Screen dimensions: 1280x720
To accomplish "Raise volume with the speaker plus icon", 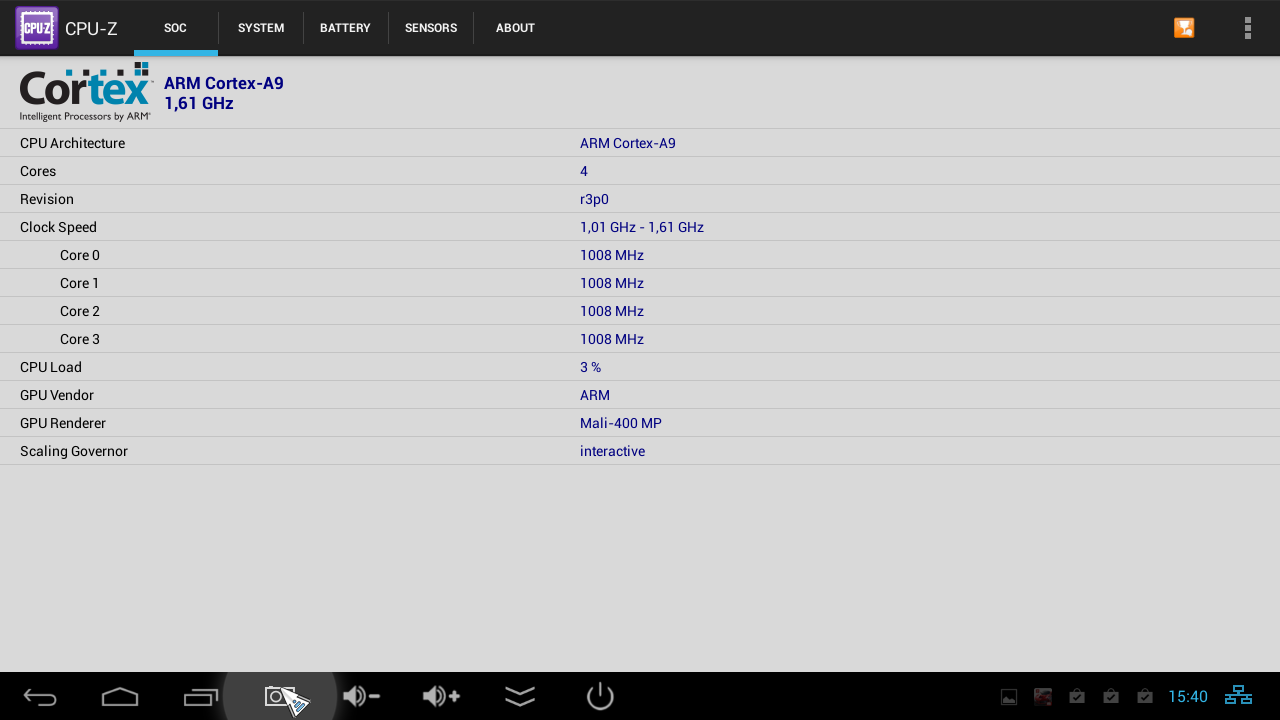I will 441,696.
